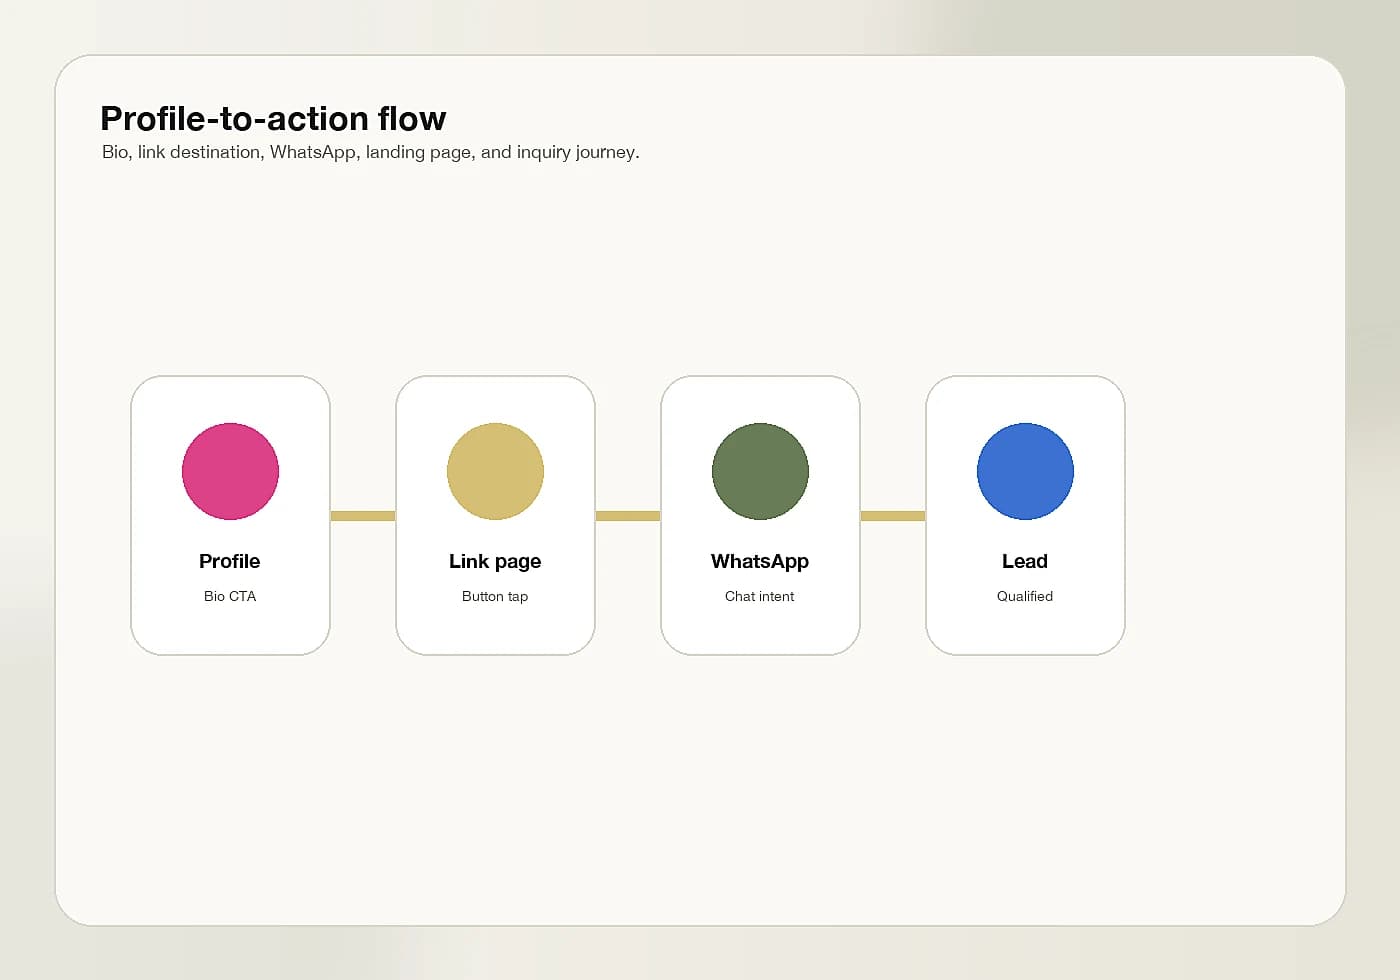Click the blue Lead circle
This screenshot has width=1400, height=980.
1025,471
